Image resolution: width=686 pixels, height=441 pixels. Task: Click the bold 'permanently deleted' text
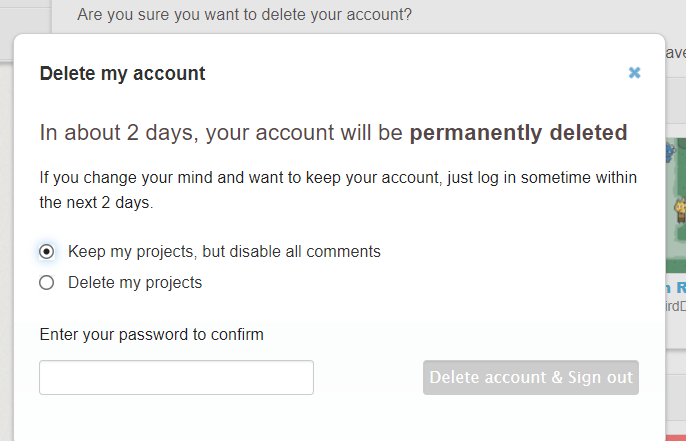pyautogui.click(x=518, y=133)
